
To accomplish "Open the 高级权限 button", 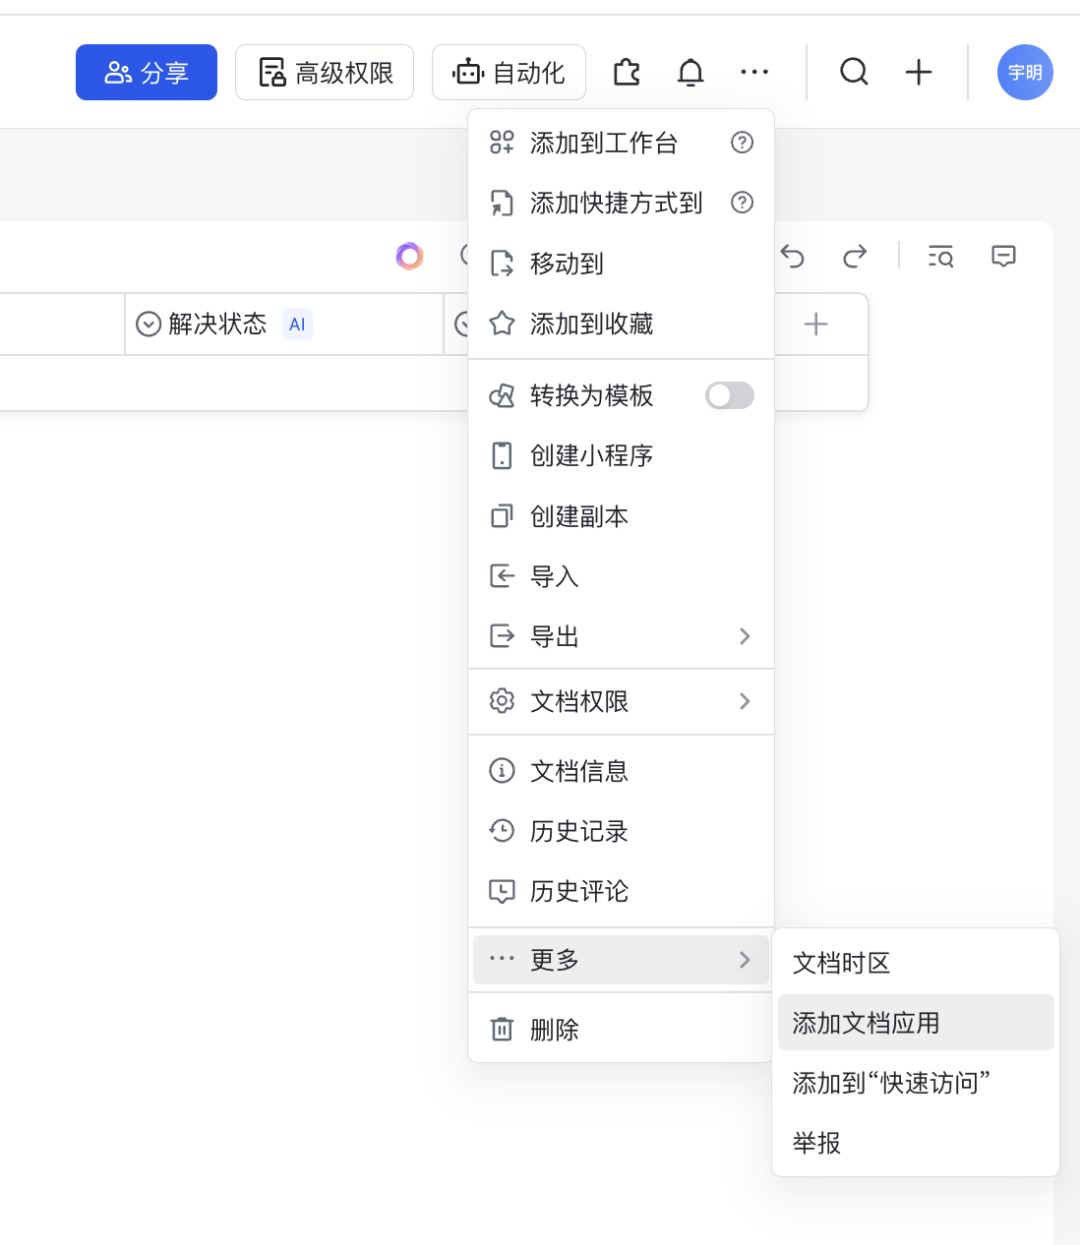I will [324, 72].
